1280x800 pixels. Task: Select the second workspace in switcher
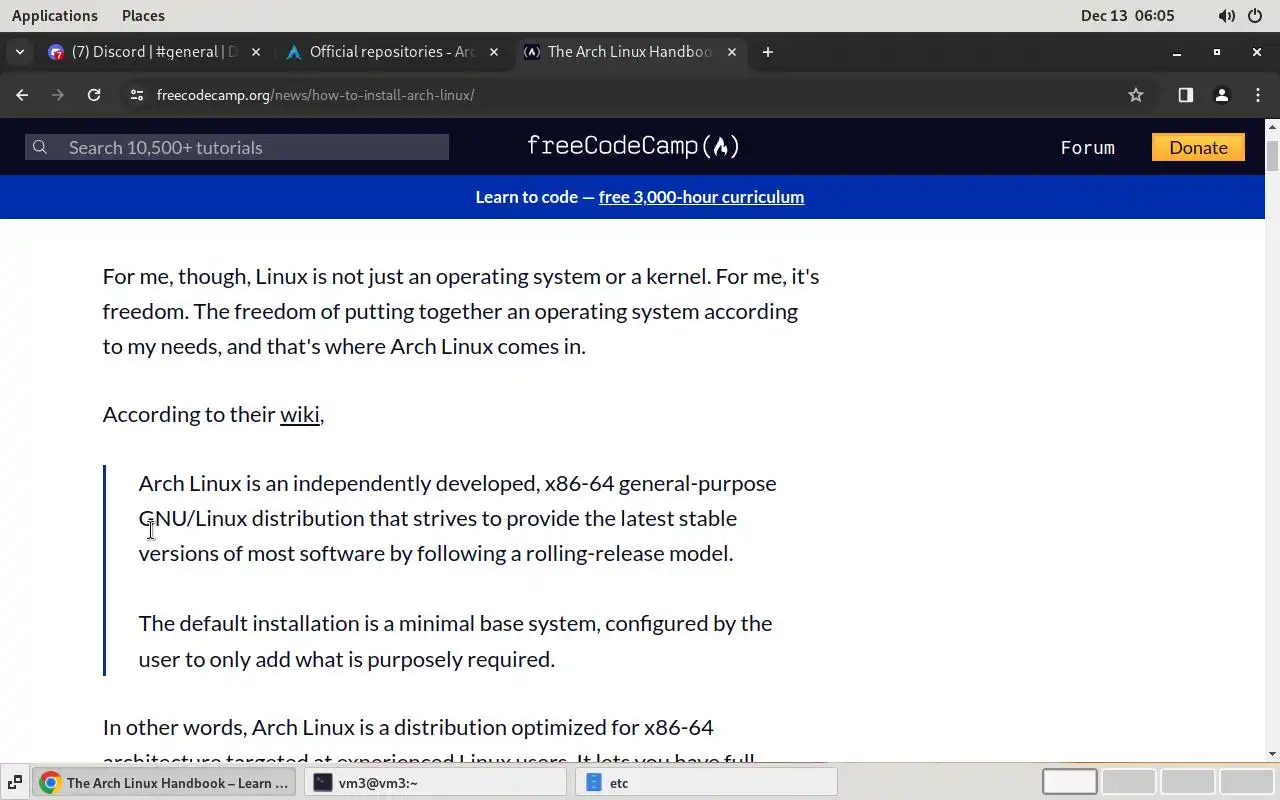click(x=1128, y=782)
